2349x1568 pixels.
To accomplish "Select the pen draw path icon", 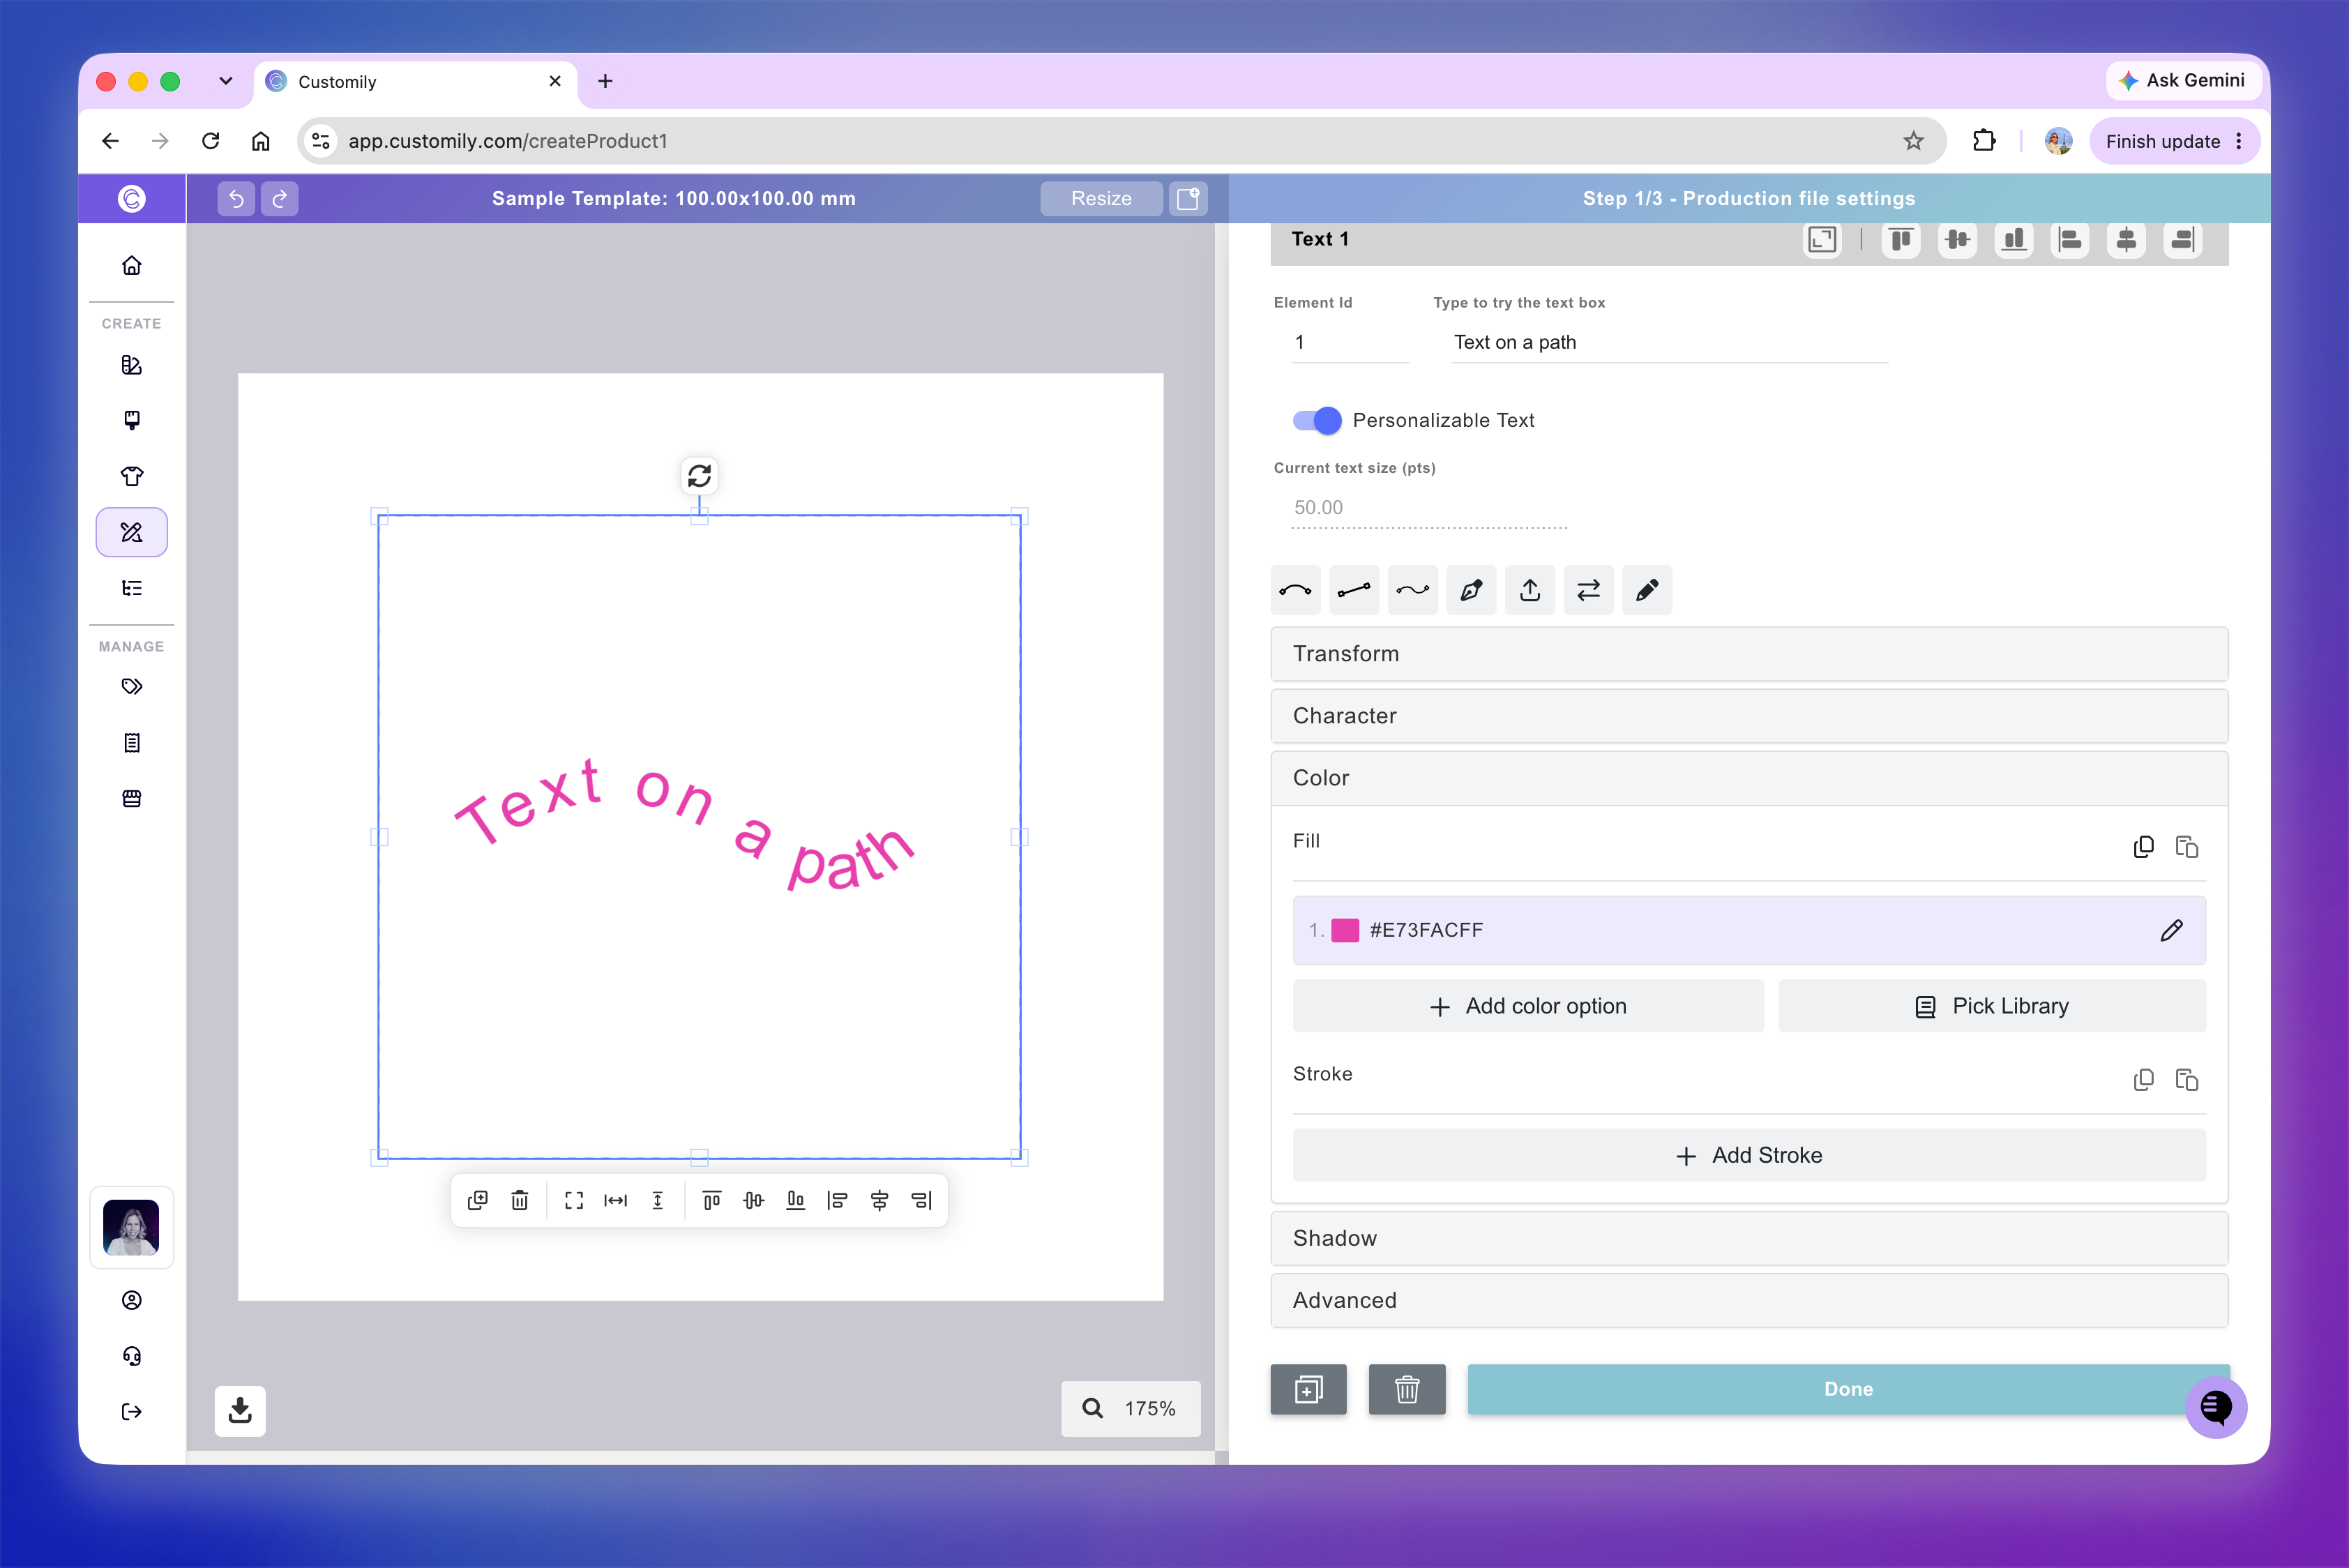I will (1471, 590).
